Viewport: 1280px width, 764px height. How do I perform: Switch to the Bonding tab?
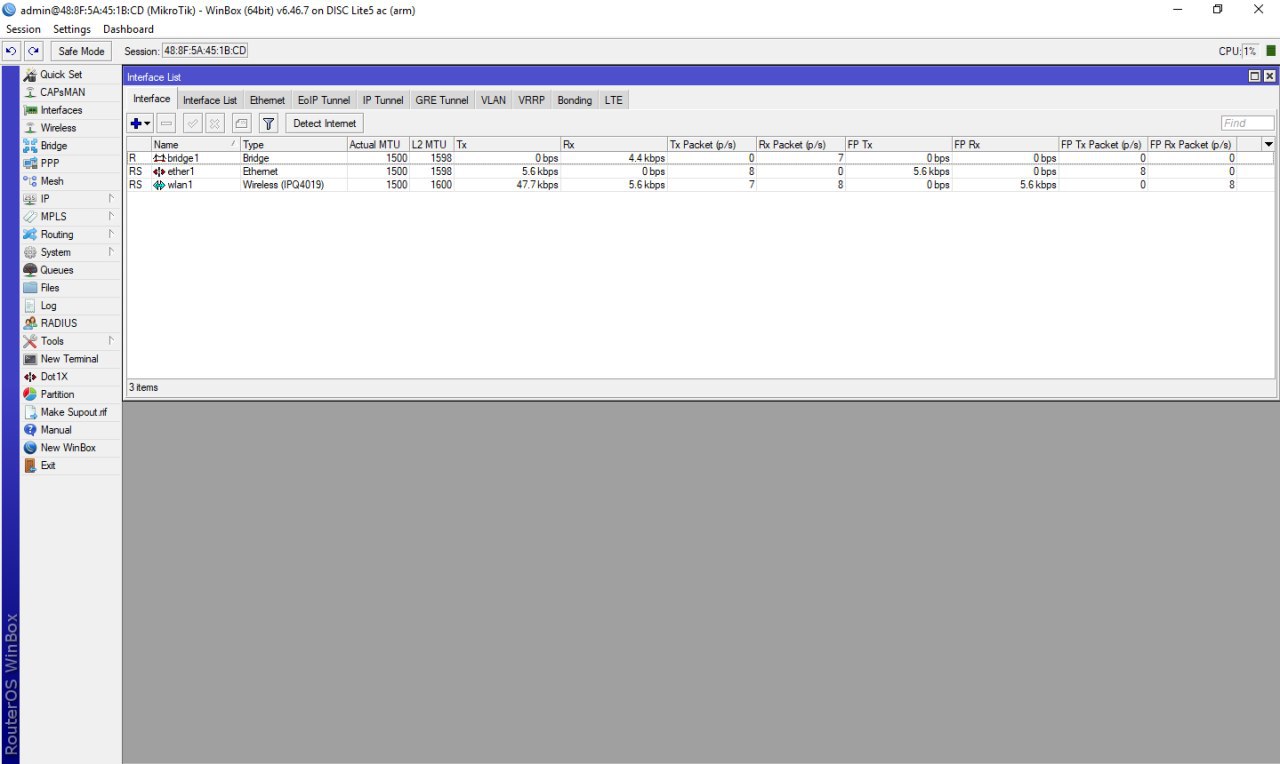pyautogui.click(x=575, y=100)
